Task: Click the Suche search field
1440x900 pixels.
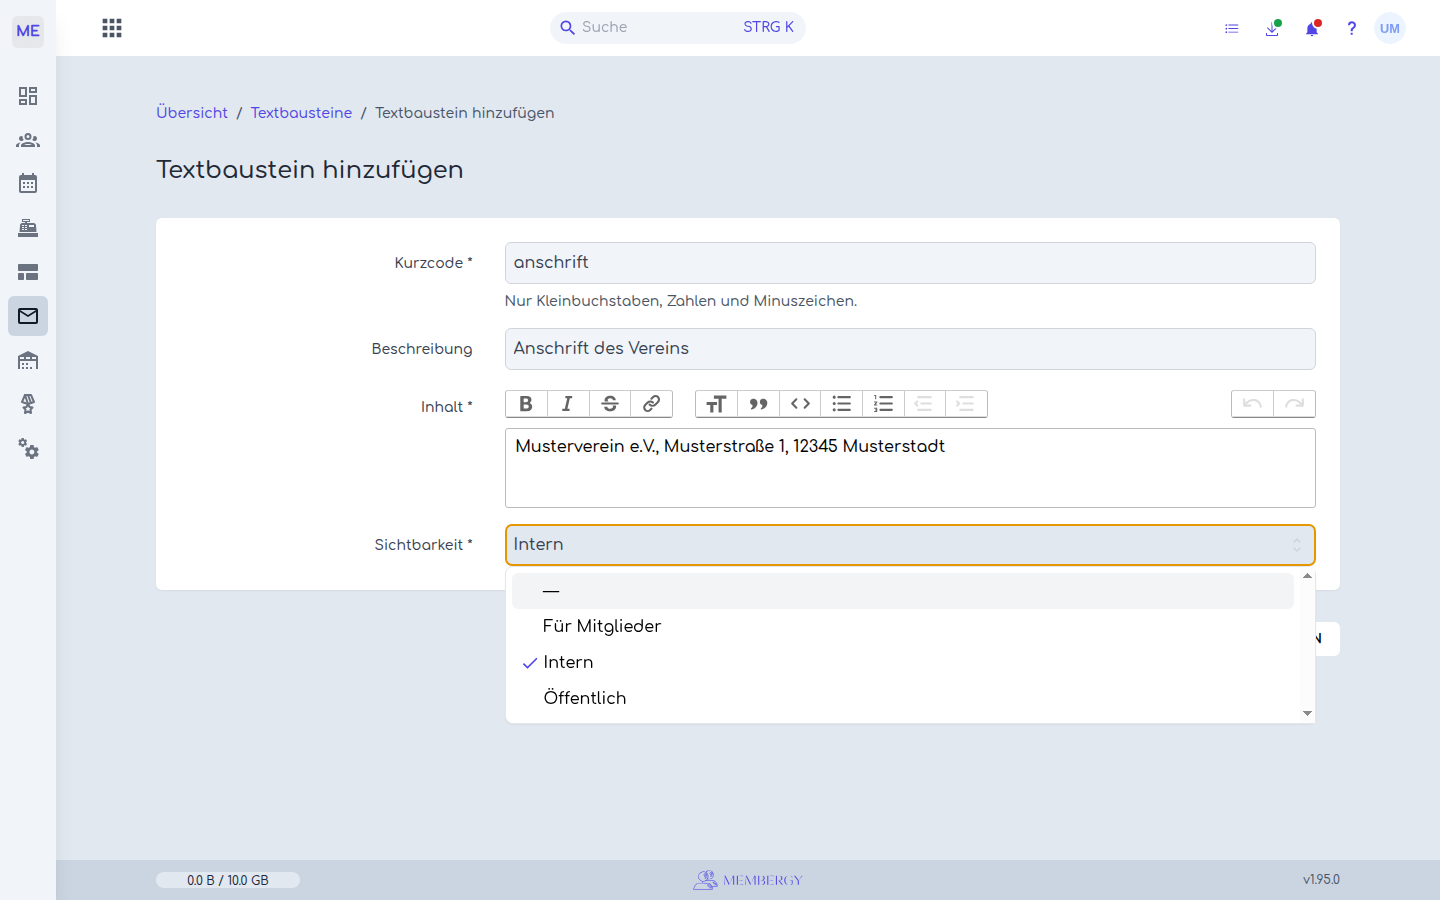Action: tap(678, 28)
